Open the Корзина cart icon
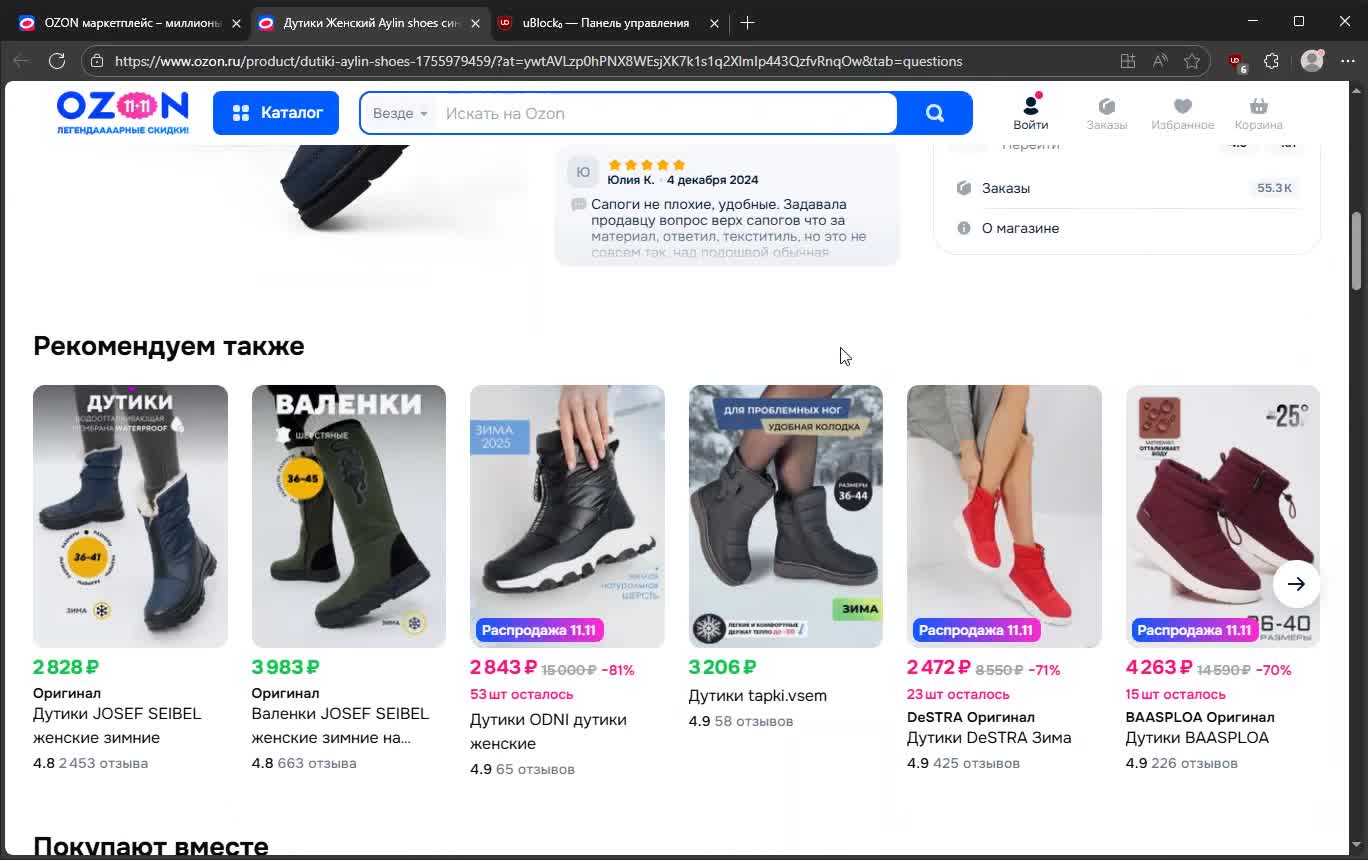This screenshot has height=860, width=1368. coord(1258,112)
